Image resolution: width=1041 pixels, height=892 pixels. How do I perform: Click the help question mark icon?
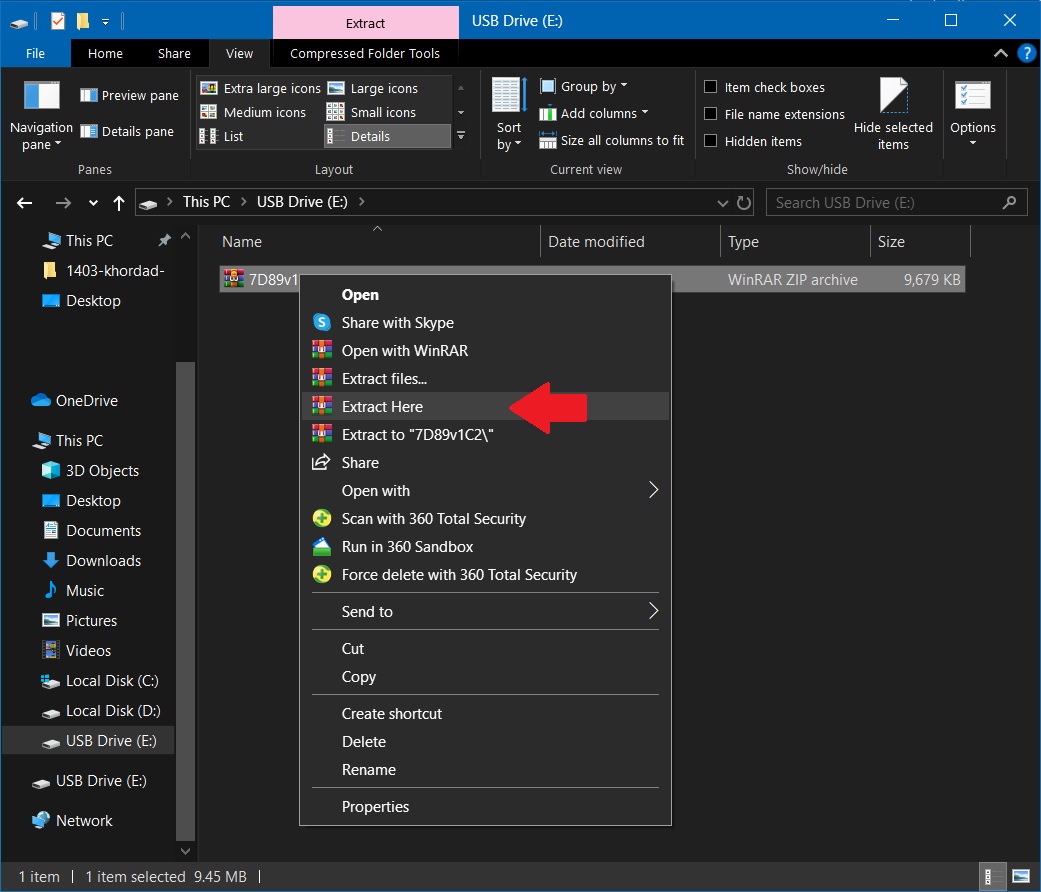point(1026,53)
